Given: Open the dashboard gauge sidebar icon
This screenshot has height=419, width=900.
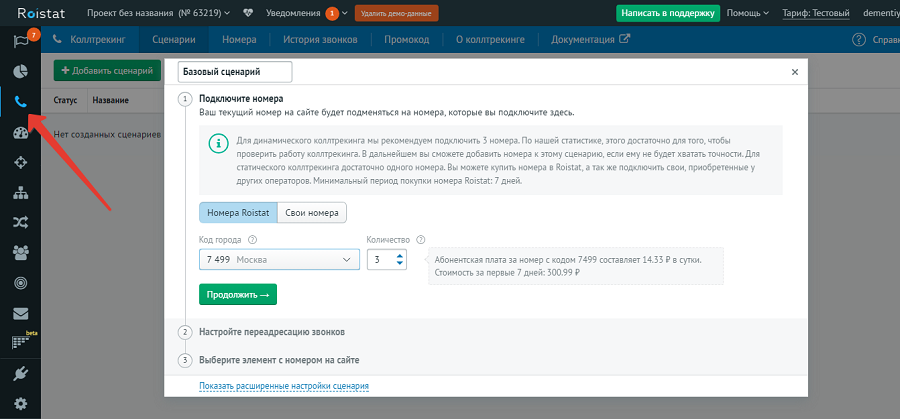Looking at the screenshot, I should click(21, 133).
